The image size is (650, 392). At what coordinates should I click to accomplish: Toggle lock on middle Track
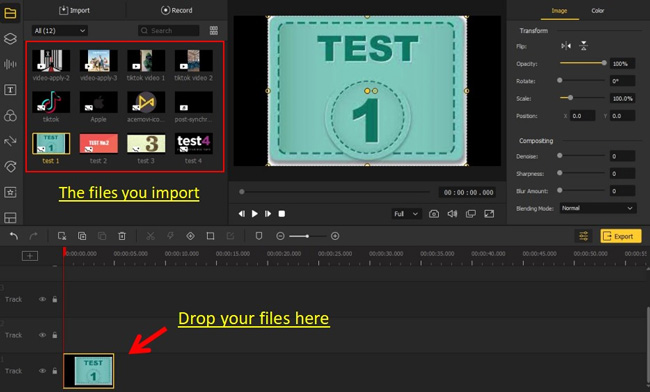click(x=55, y=335)
